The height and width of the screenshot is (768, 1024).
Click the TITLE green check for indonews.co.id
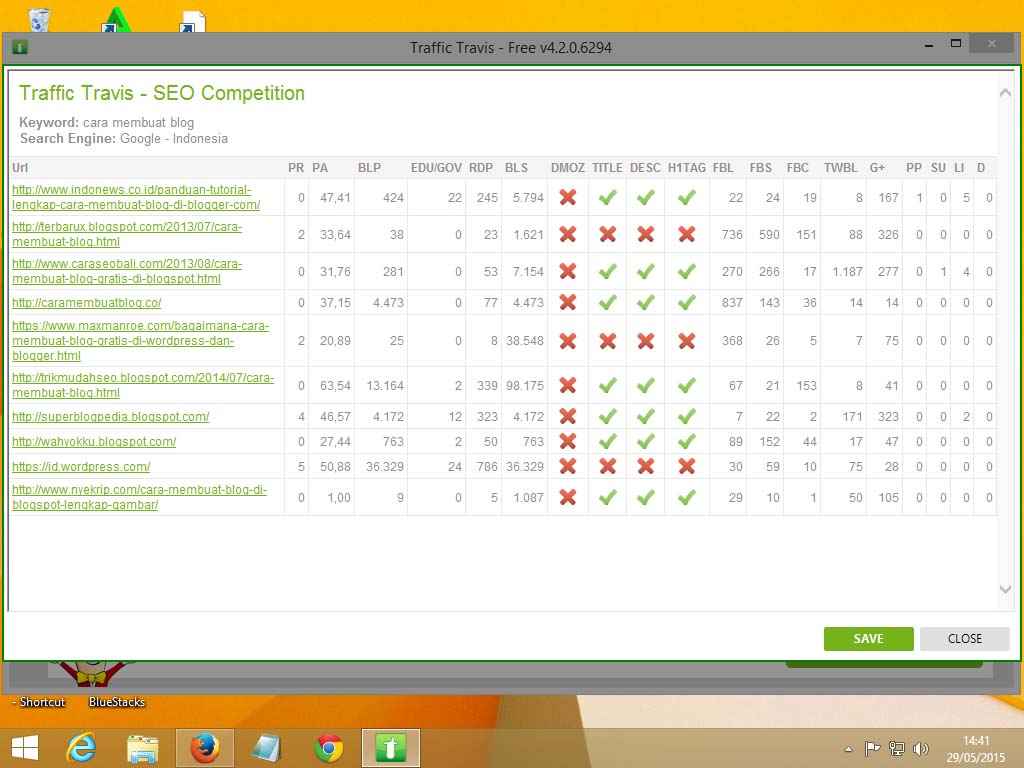[607, 197]
